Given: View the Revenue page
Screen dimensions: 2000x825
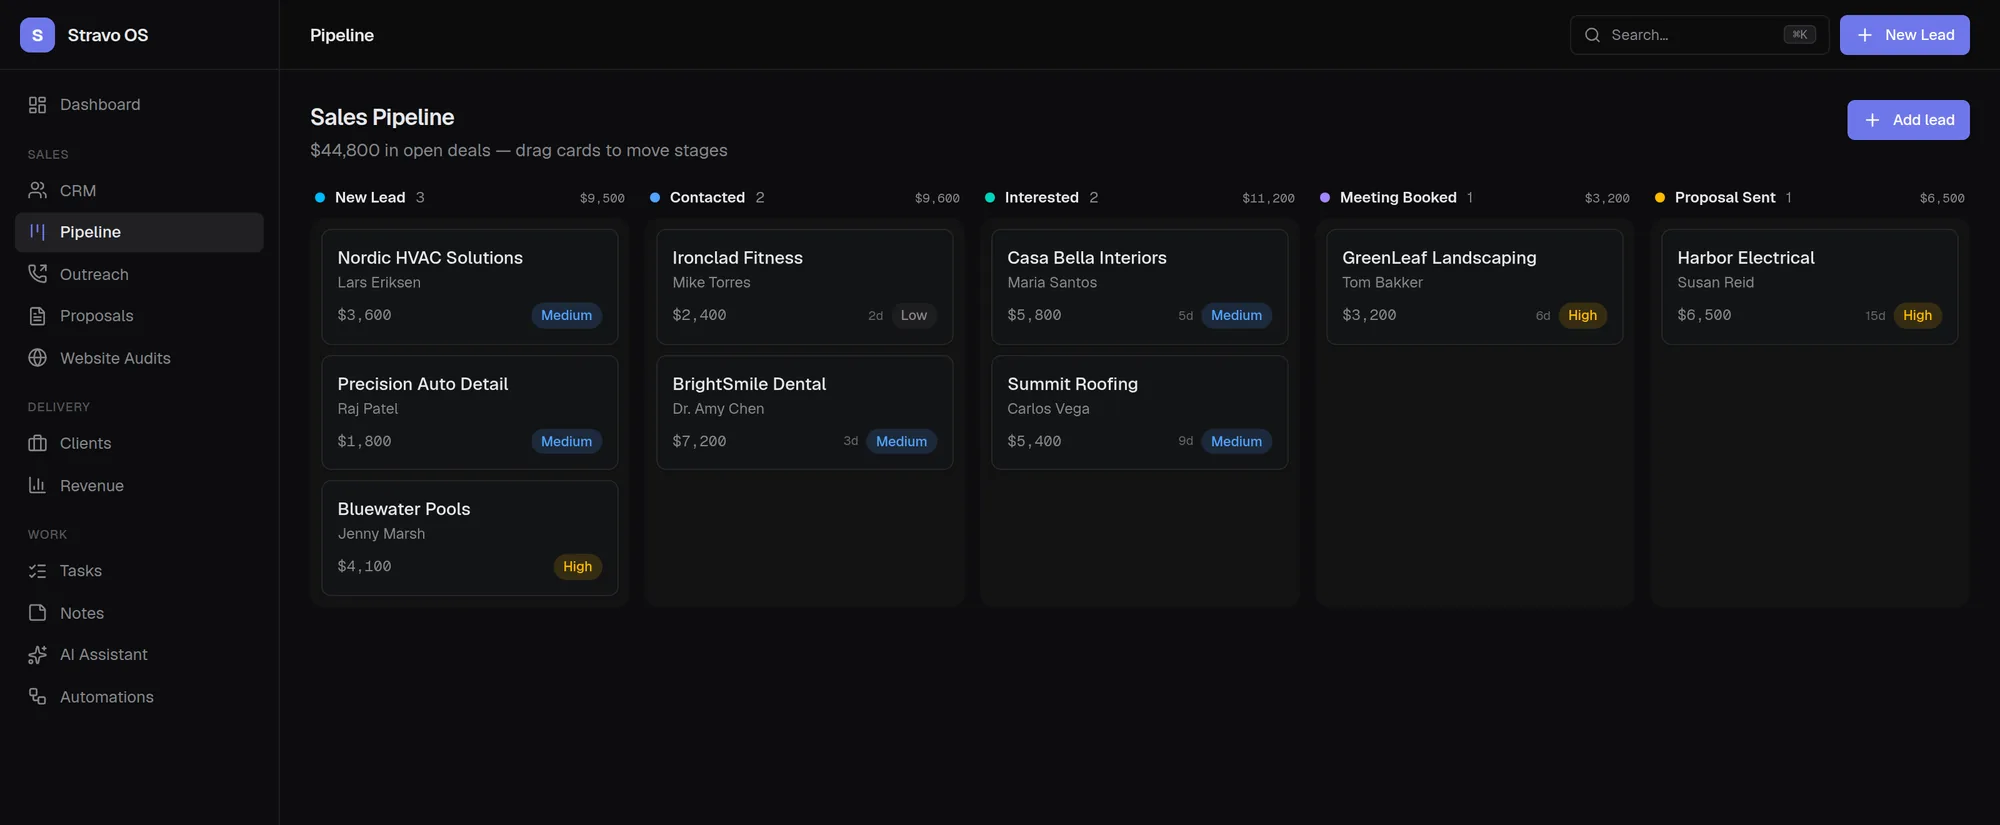Looking at the screenshot, I should coord(139,485).
